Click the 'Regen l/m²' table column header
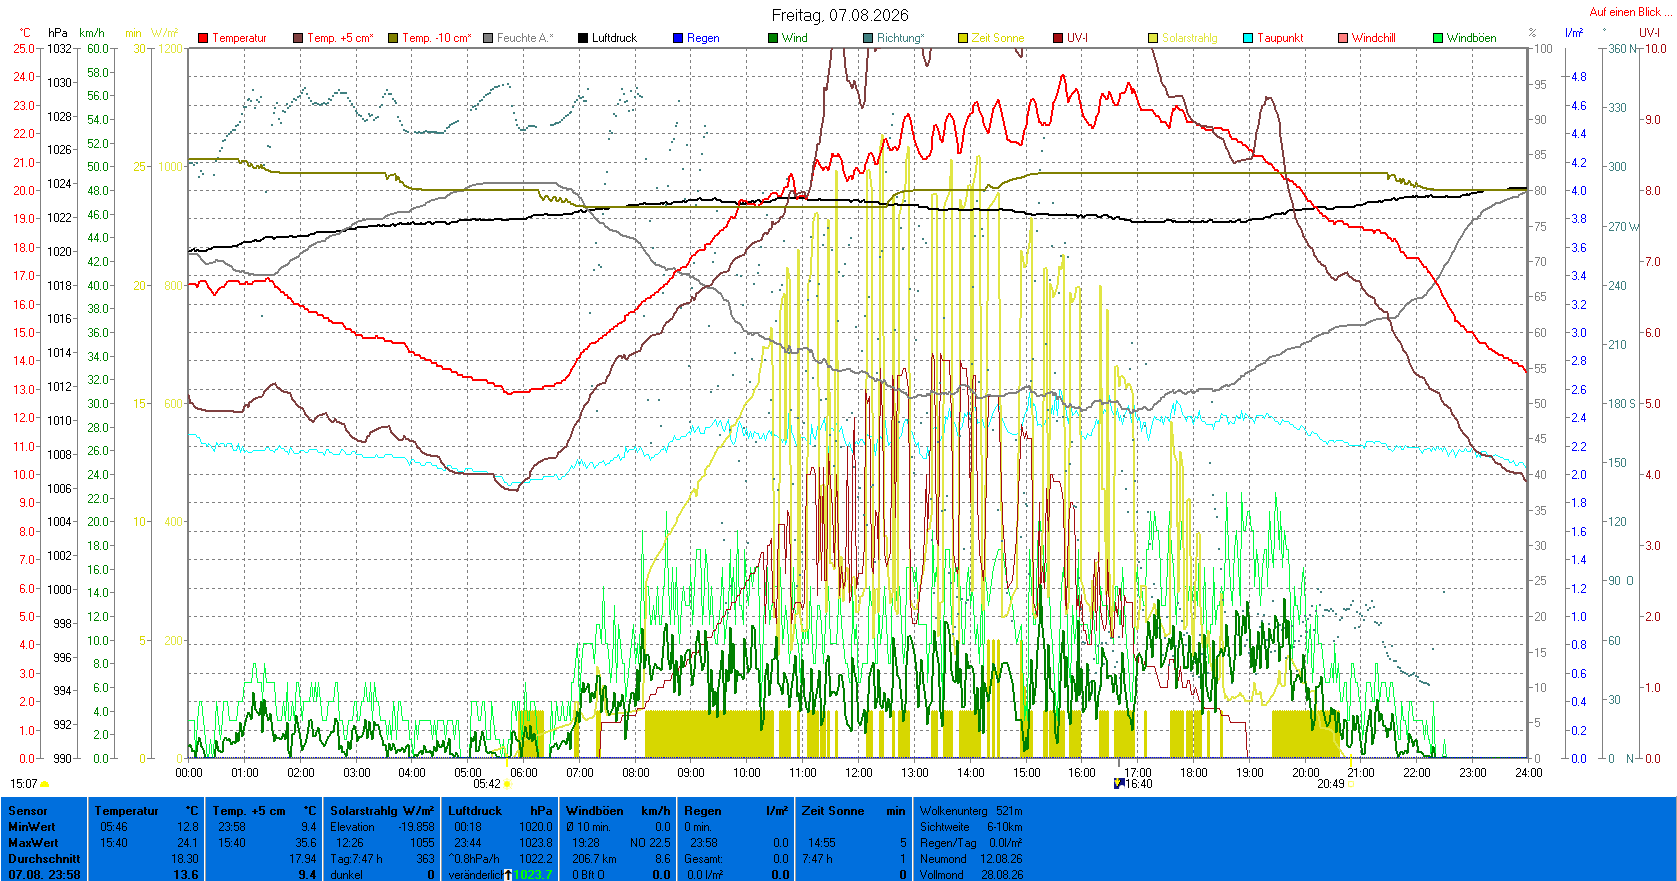The width and height of the screenshot is (1677, 881). [736, 811]
